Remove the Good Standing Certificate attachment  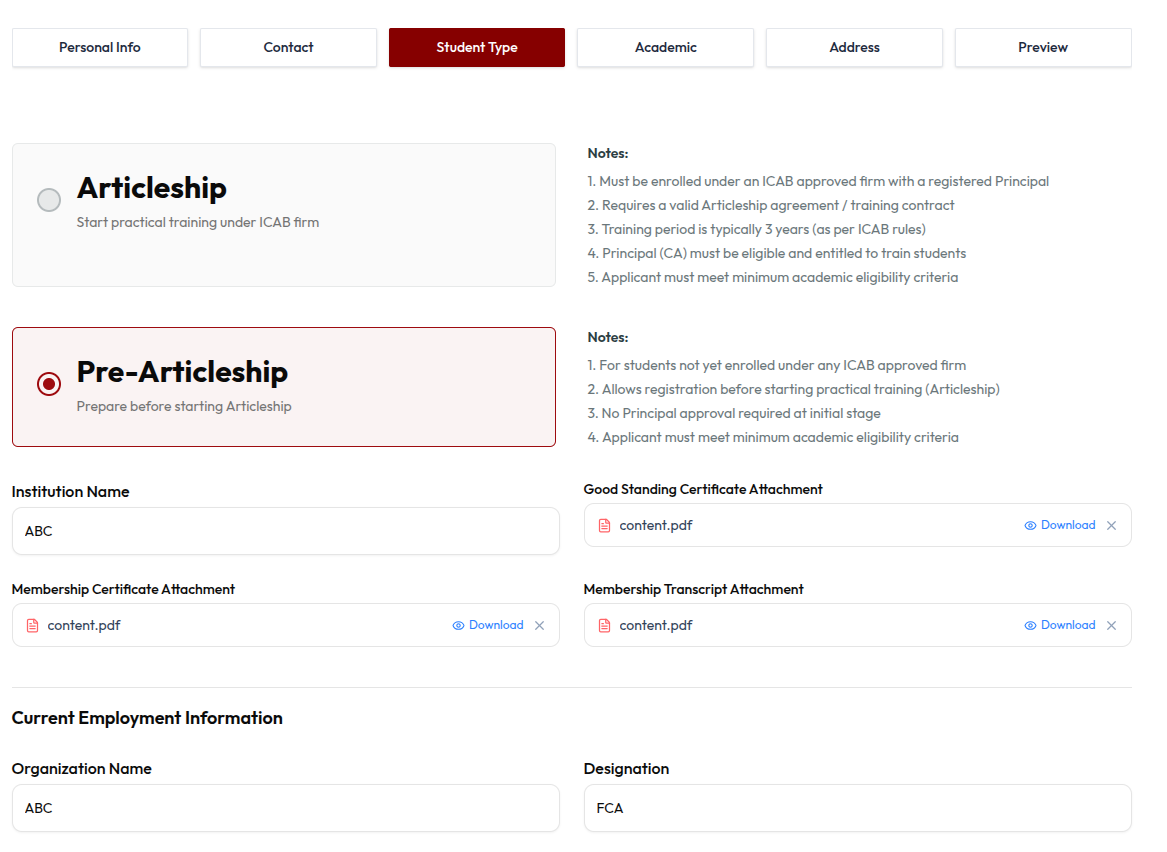click(1111, 525)
